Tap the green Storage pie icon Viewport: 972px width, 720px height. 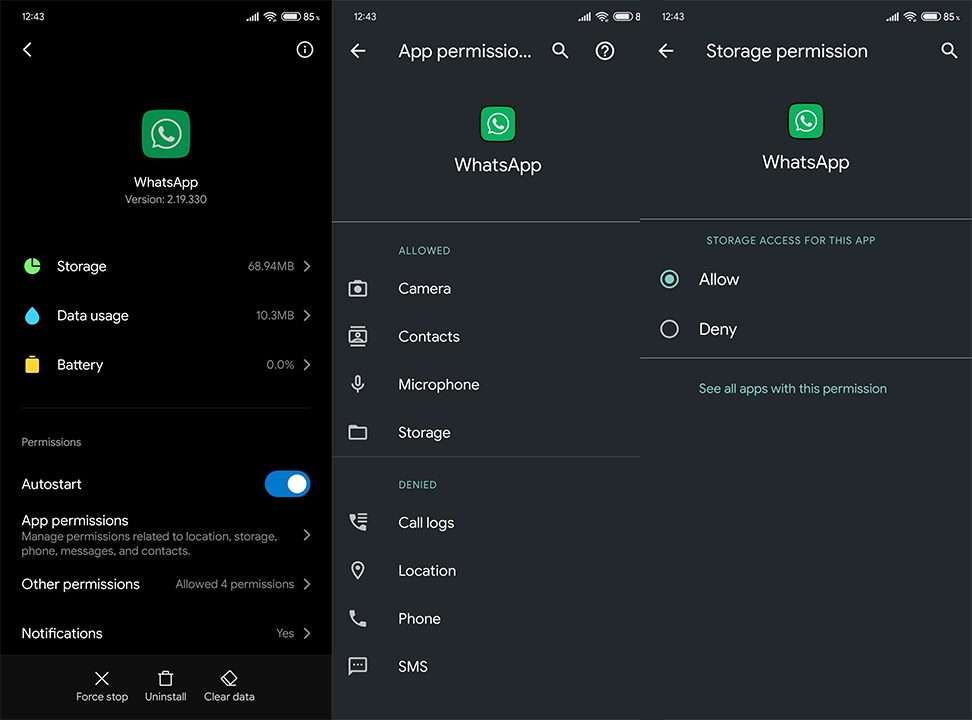click(32, 266)
